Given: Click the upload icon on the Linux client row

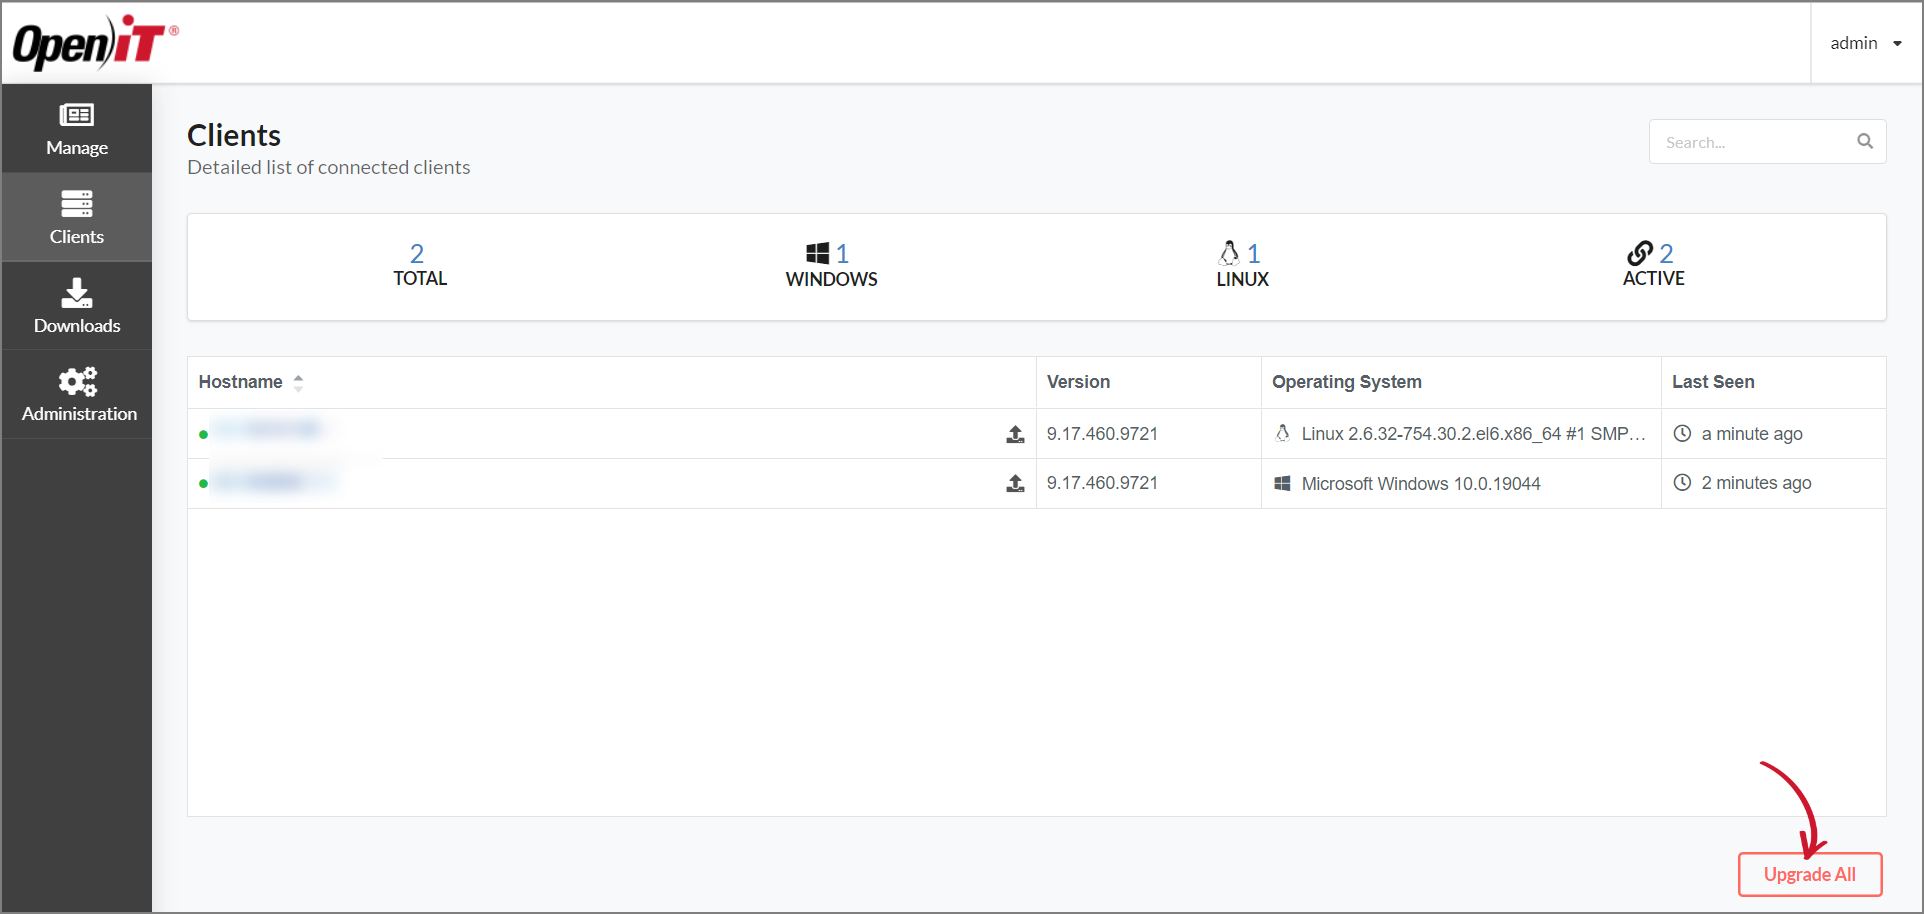Looking at the screenshot, I should tap(1015, 434).
